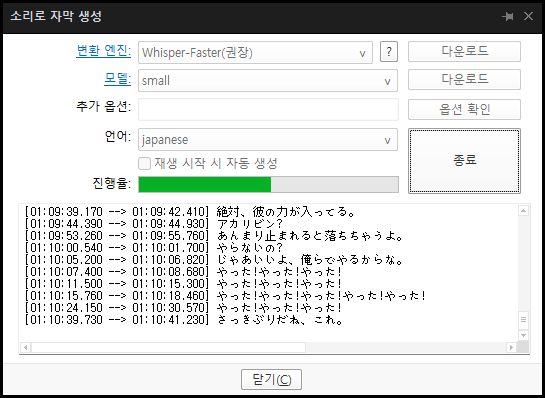Pin the subtitle generation dialog

[508, 16]
